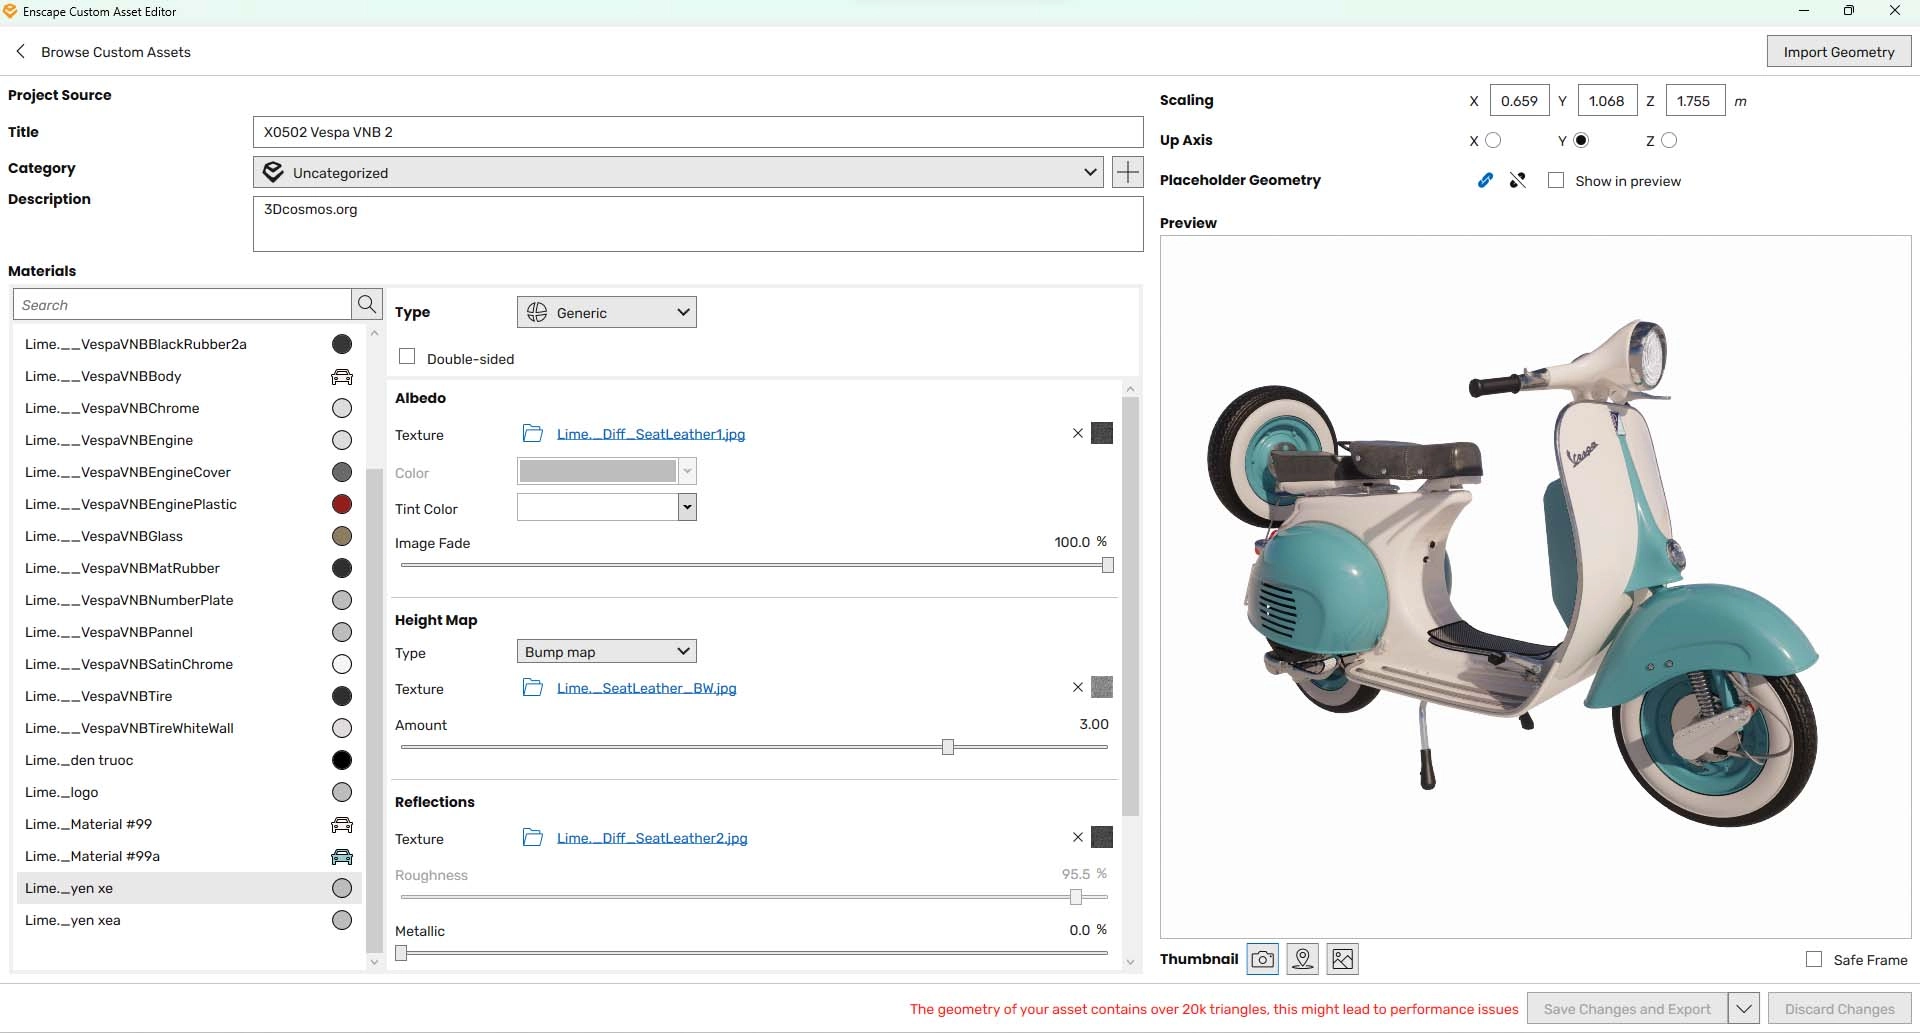Capture thumbnail with the camera icon
1920x1033 pixels.
pos(1262,959)
